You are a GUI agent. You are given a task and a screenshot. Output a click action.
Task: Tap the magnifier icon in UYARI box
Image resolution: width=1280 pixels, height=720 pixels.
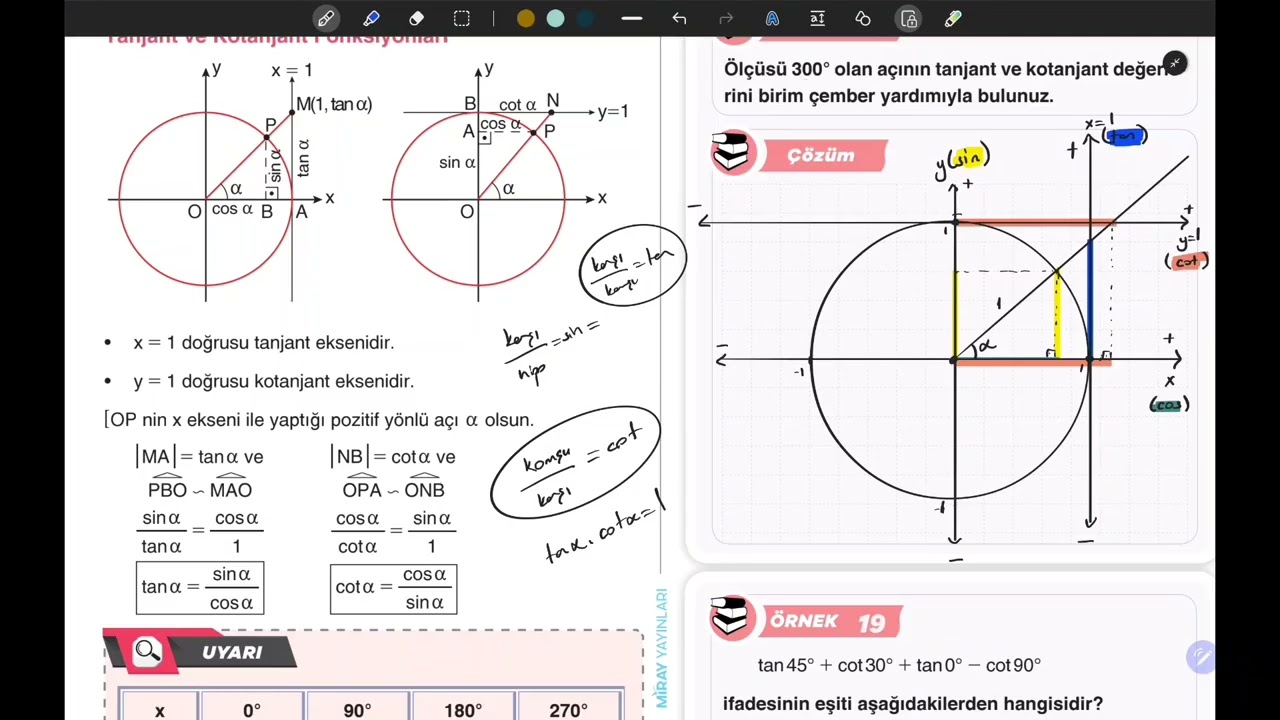click(x=148, y=652)
